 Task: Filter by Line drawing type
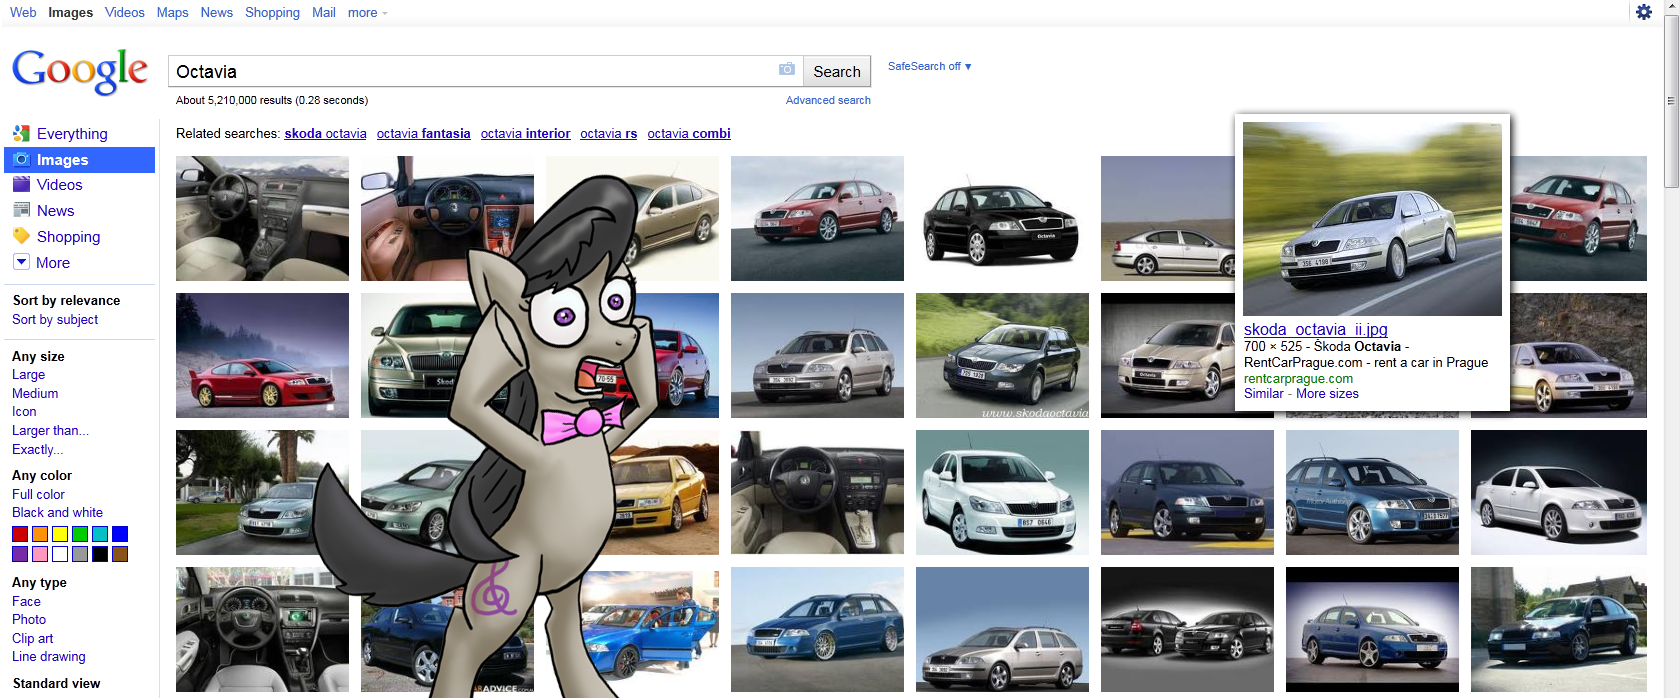(x=48, y=656)
